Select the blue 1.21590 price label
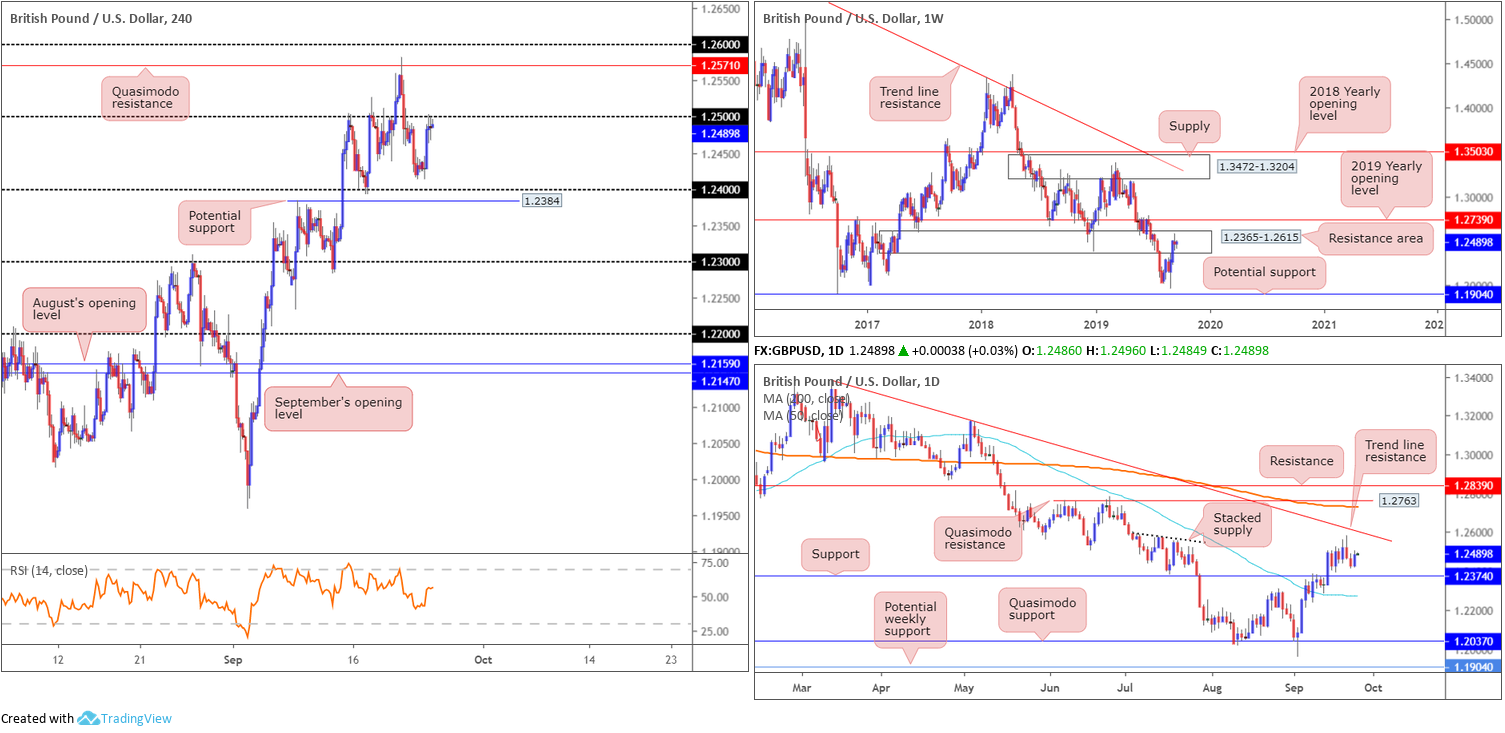 point(718,364)
